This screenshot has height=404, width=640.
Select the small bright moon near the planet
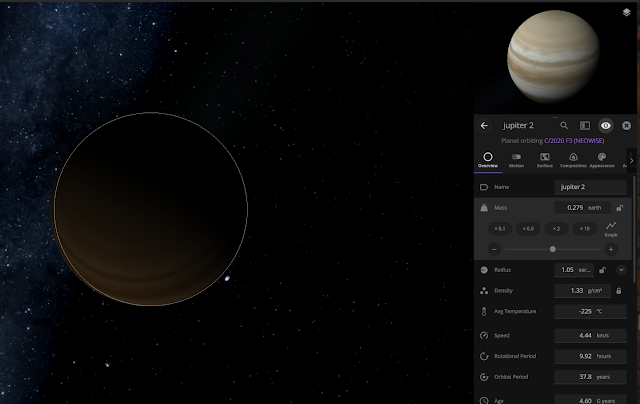pyautogui.click(x=227, y=278)
